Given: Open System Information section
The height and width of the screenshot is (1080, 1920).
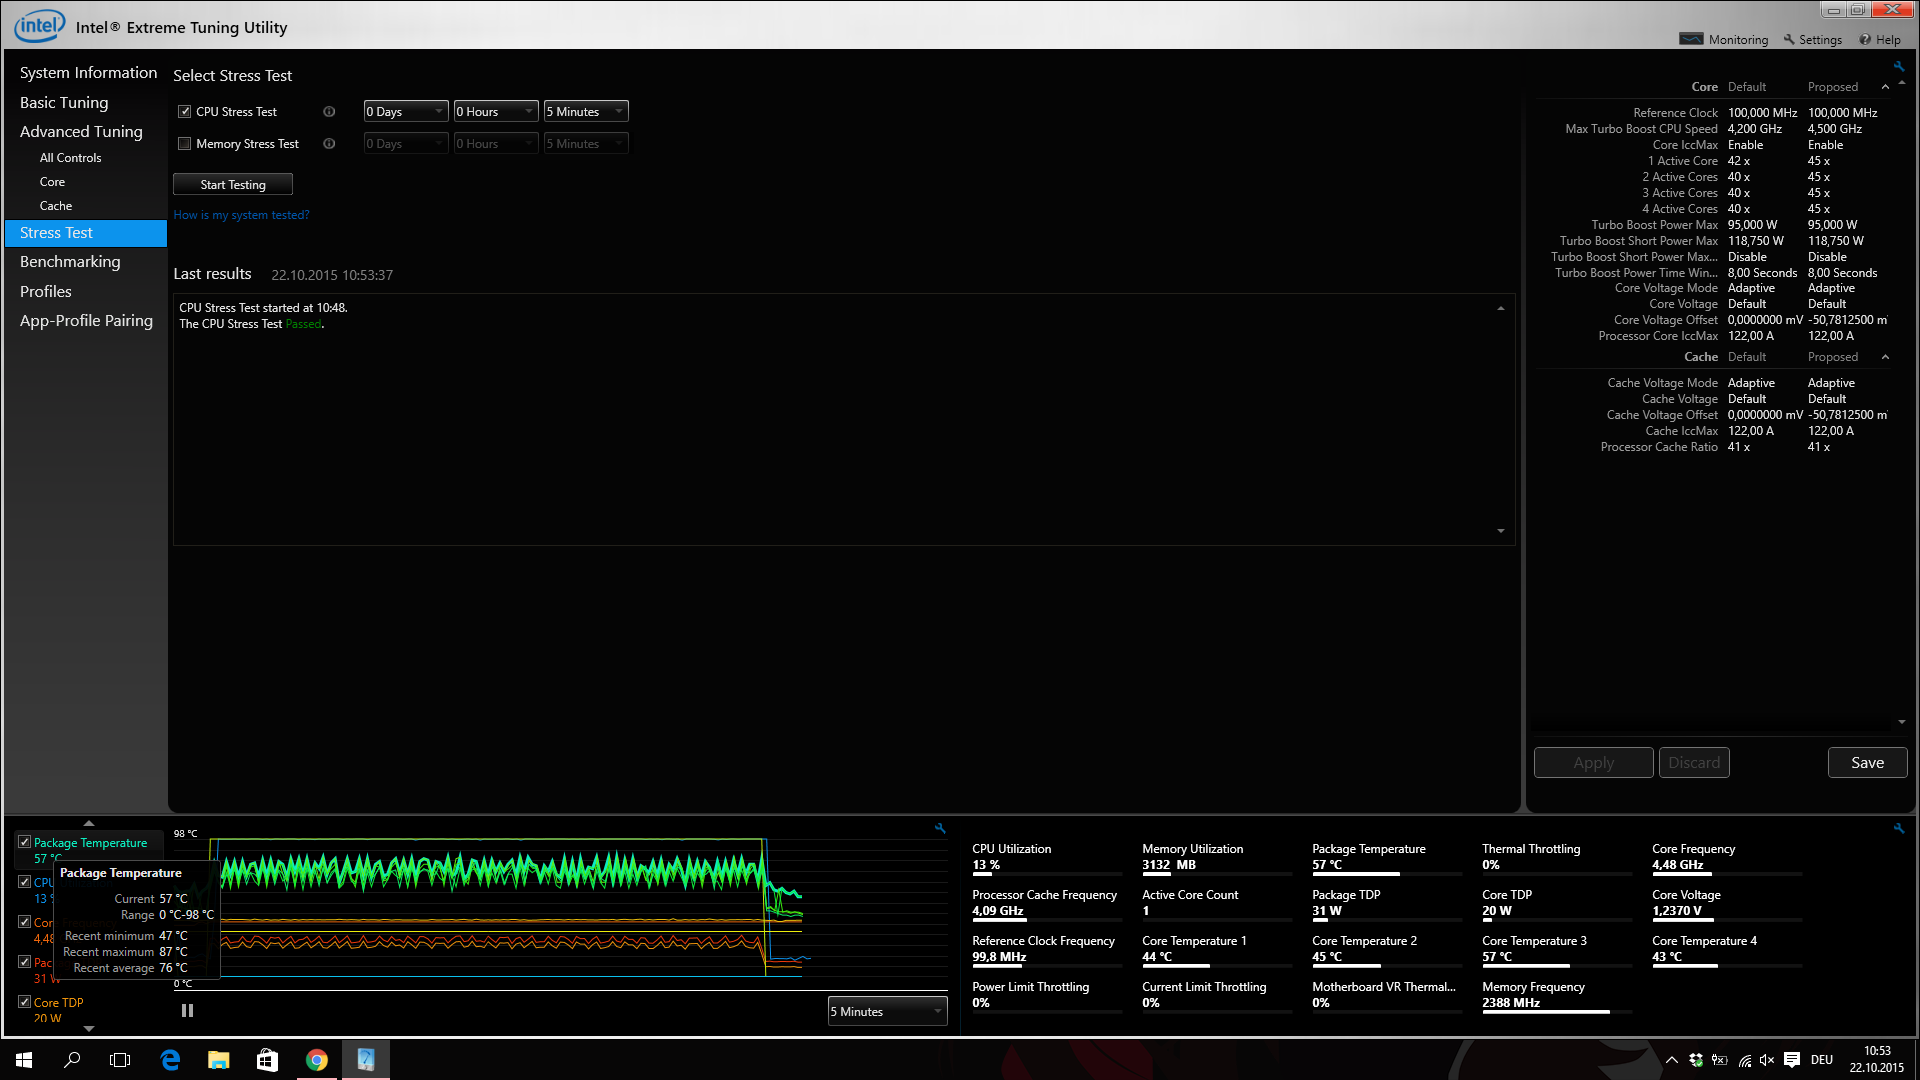Looking at the screenshot, I should pos(88,73).
